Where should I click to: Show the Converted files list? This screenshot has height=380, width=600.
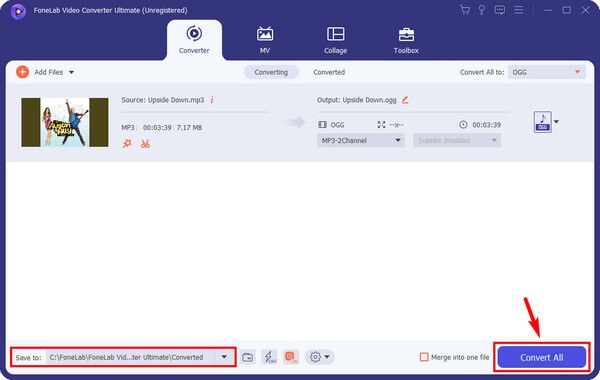tap(329, 72)
